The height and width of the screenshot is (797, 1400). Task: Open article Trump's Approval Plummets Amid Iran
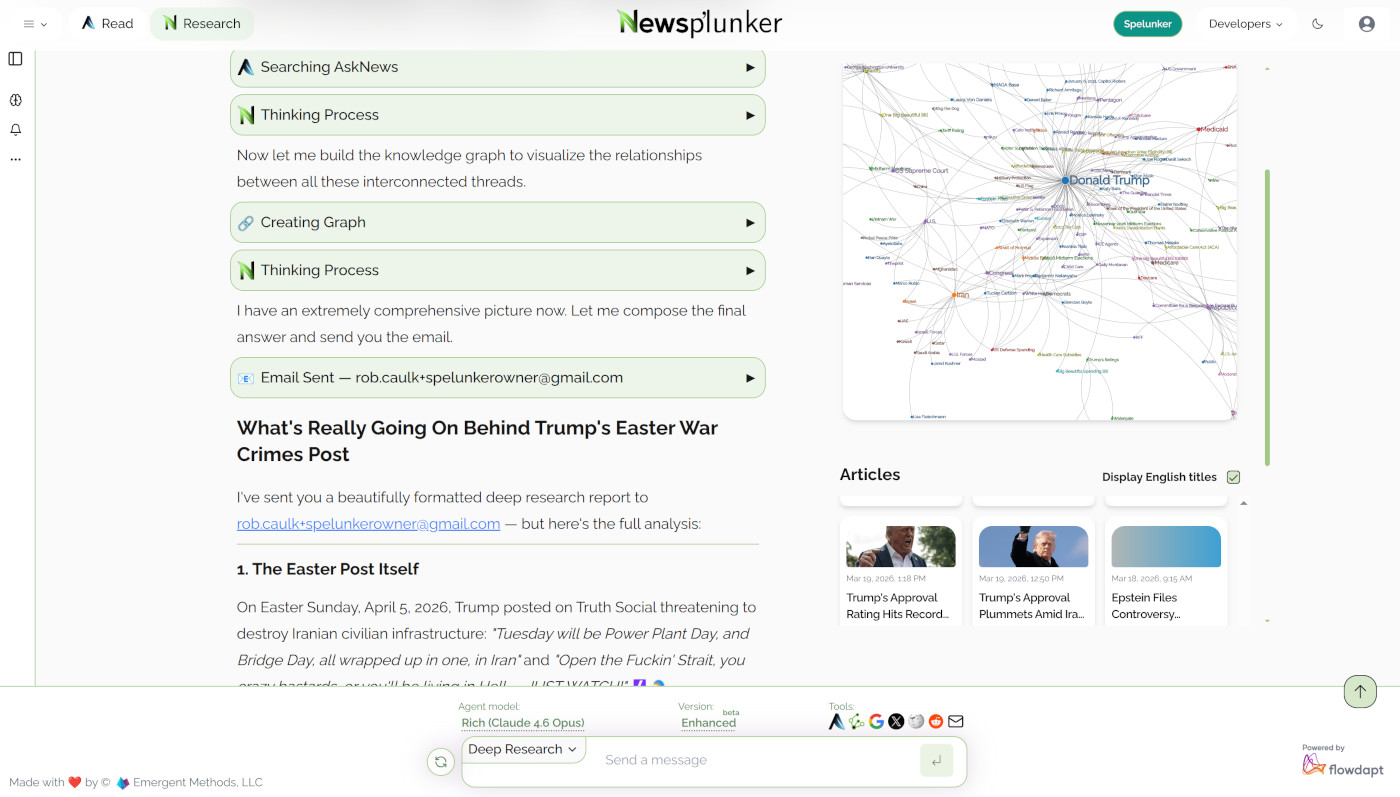click(x=1033, y=575)
